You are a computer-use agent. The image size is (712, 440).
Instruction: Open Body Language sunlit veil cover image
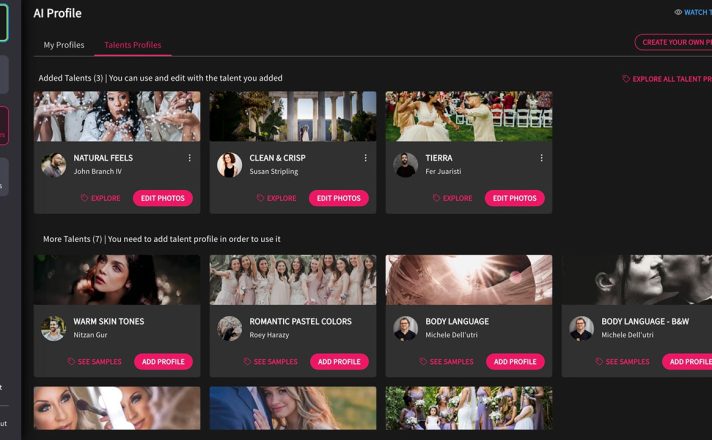[x=469, y=280]
